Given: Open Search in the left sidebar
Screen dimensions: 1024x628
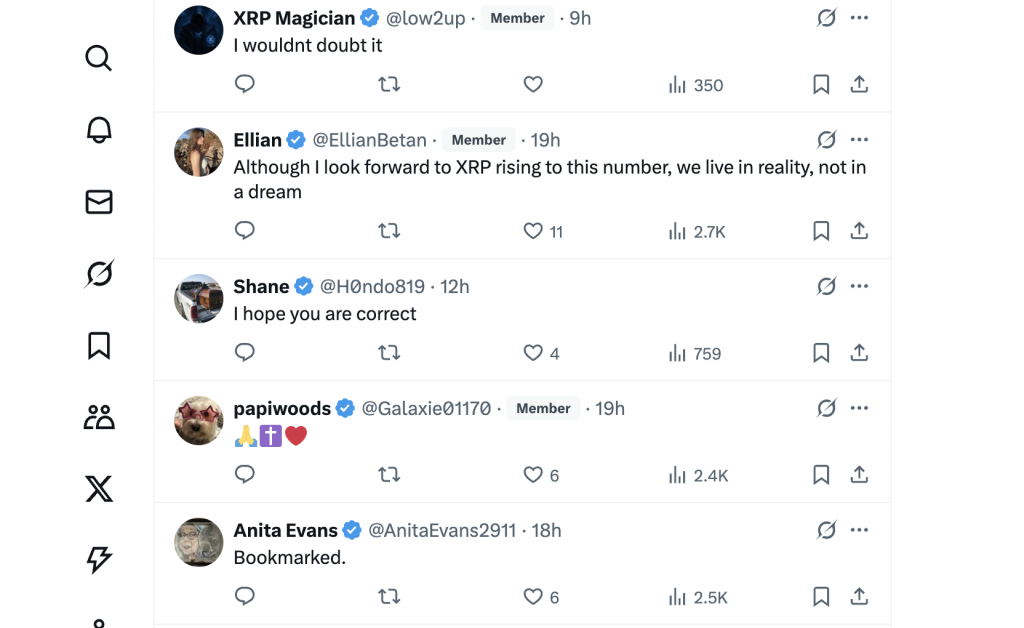Looking at the screenshot, I should 98,58.
